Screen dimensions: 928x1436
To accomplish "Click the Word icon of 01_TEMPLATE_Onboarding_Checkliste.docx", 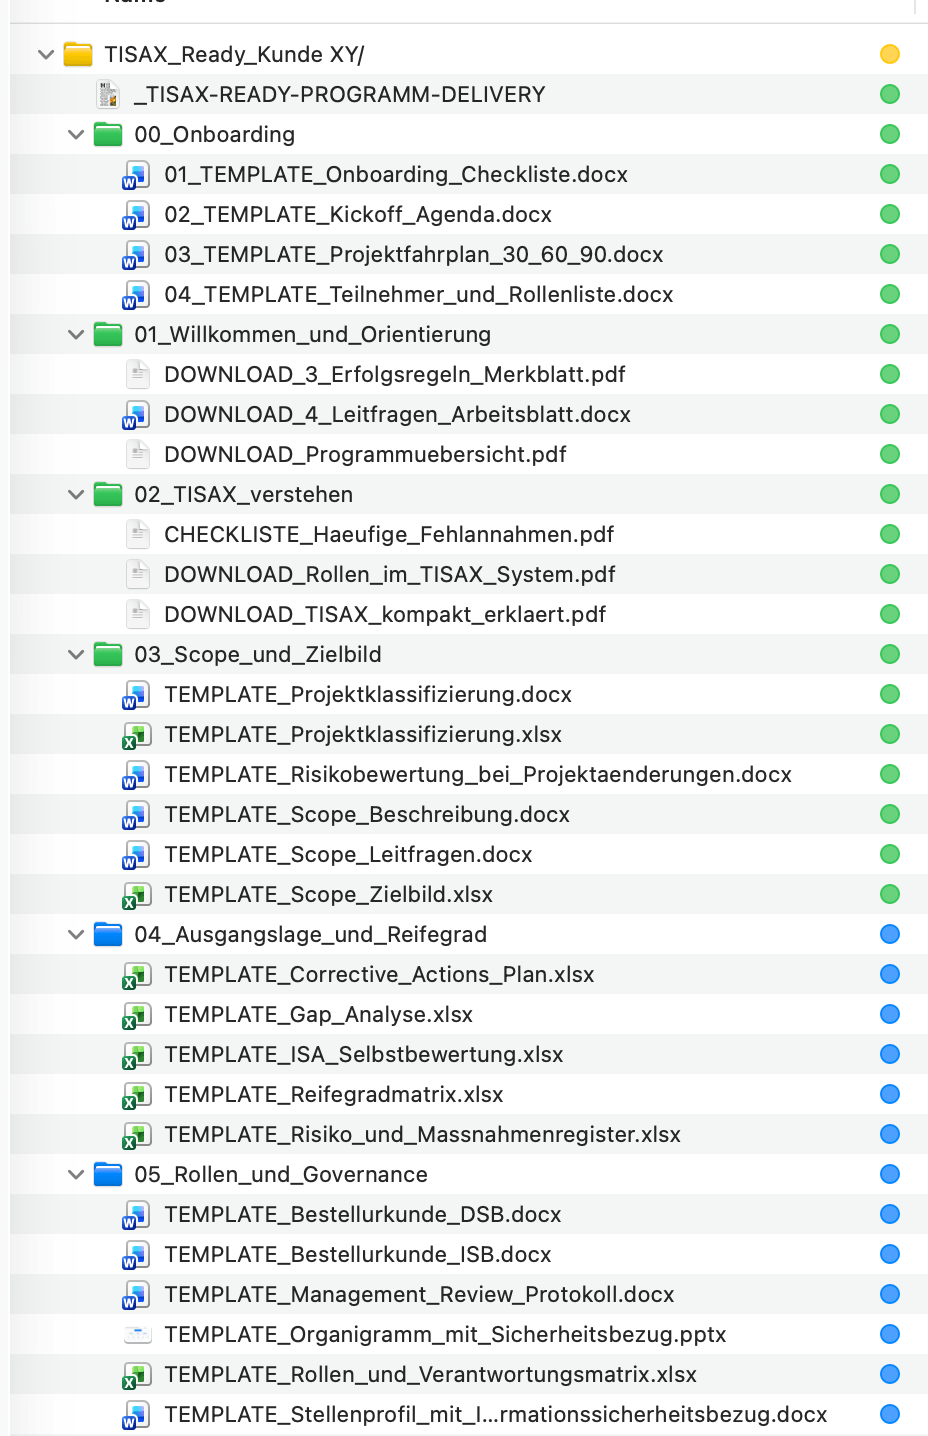I will 136,175.
